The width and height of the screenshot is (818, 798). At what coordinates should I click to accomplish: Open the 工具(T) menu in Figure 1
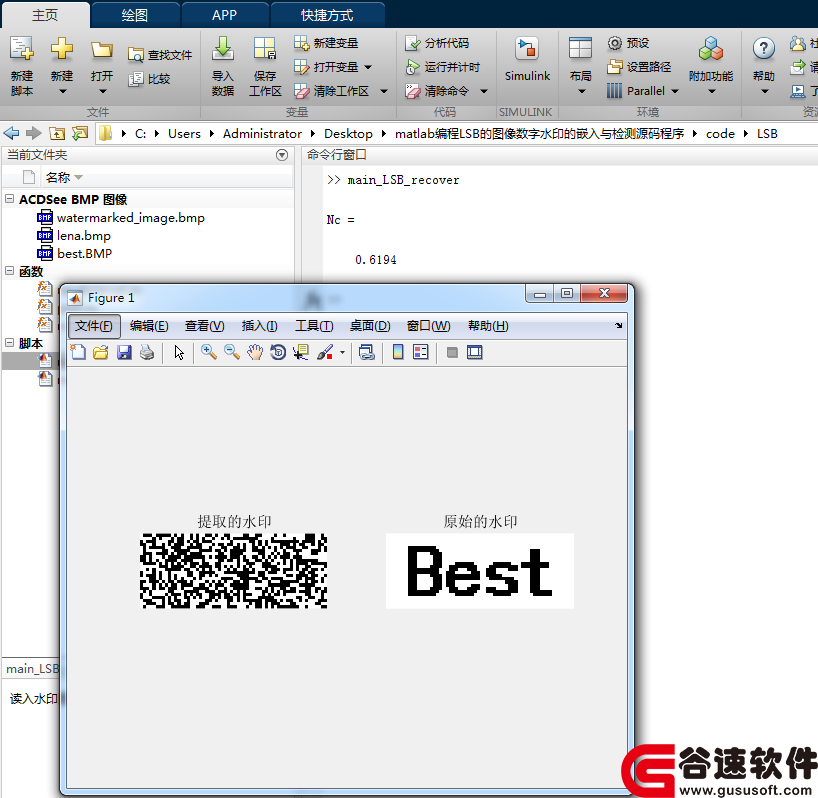314,326
